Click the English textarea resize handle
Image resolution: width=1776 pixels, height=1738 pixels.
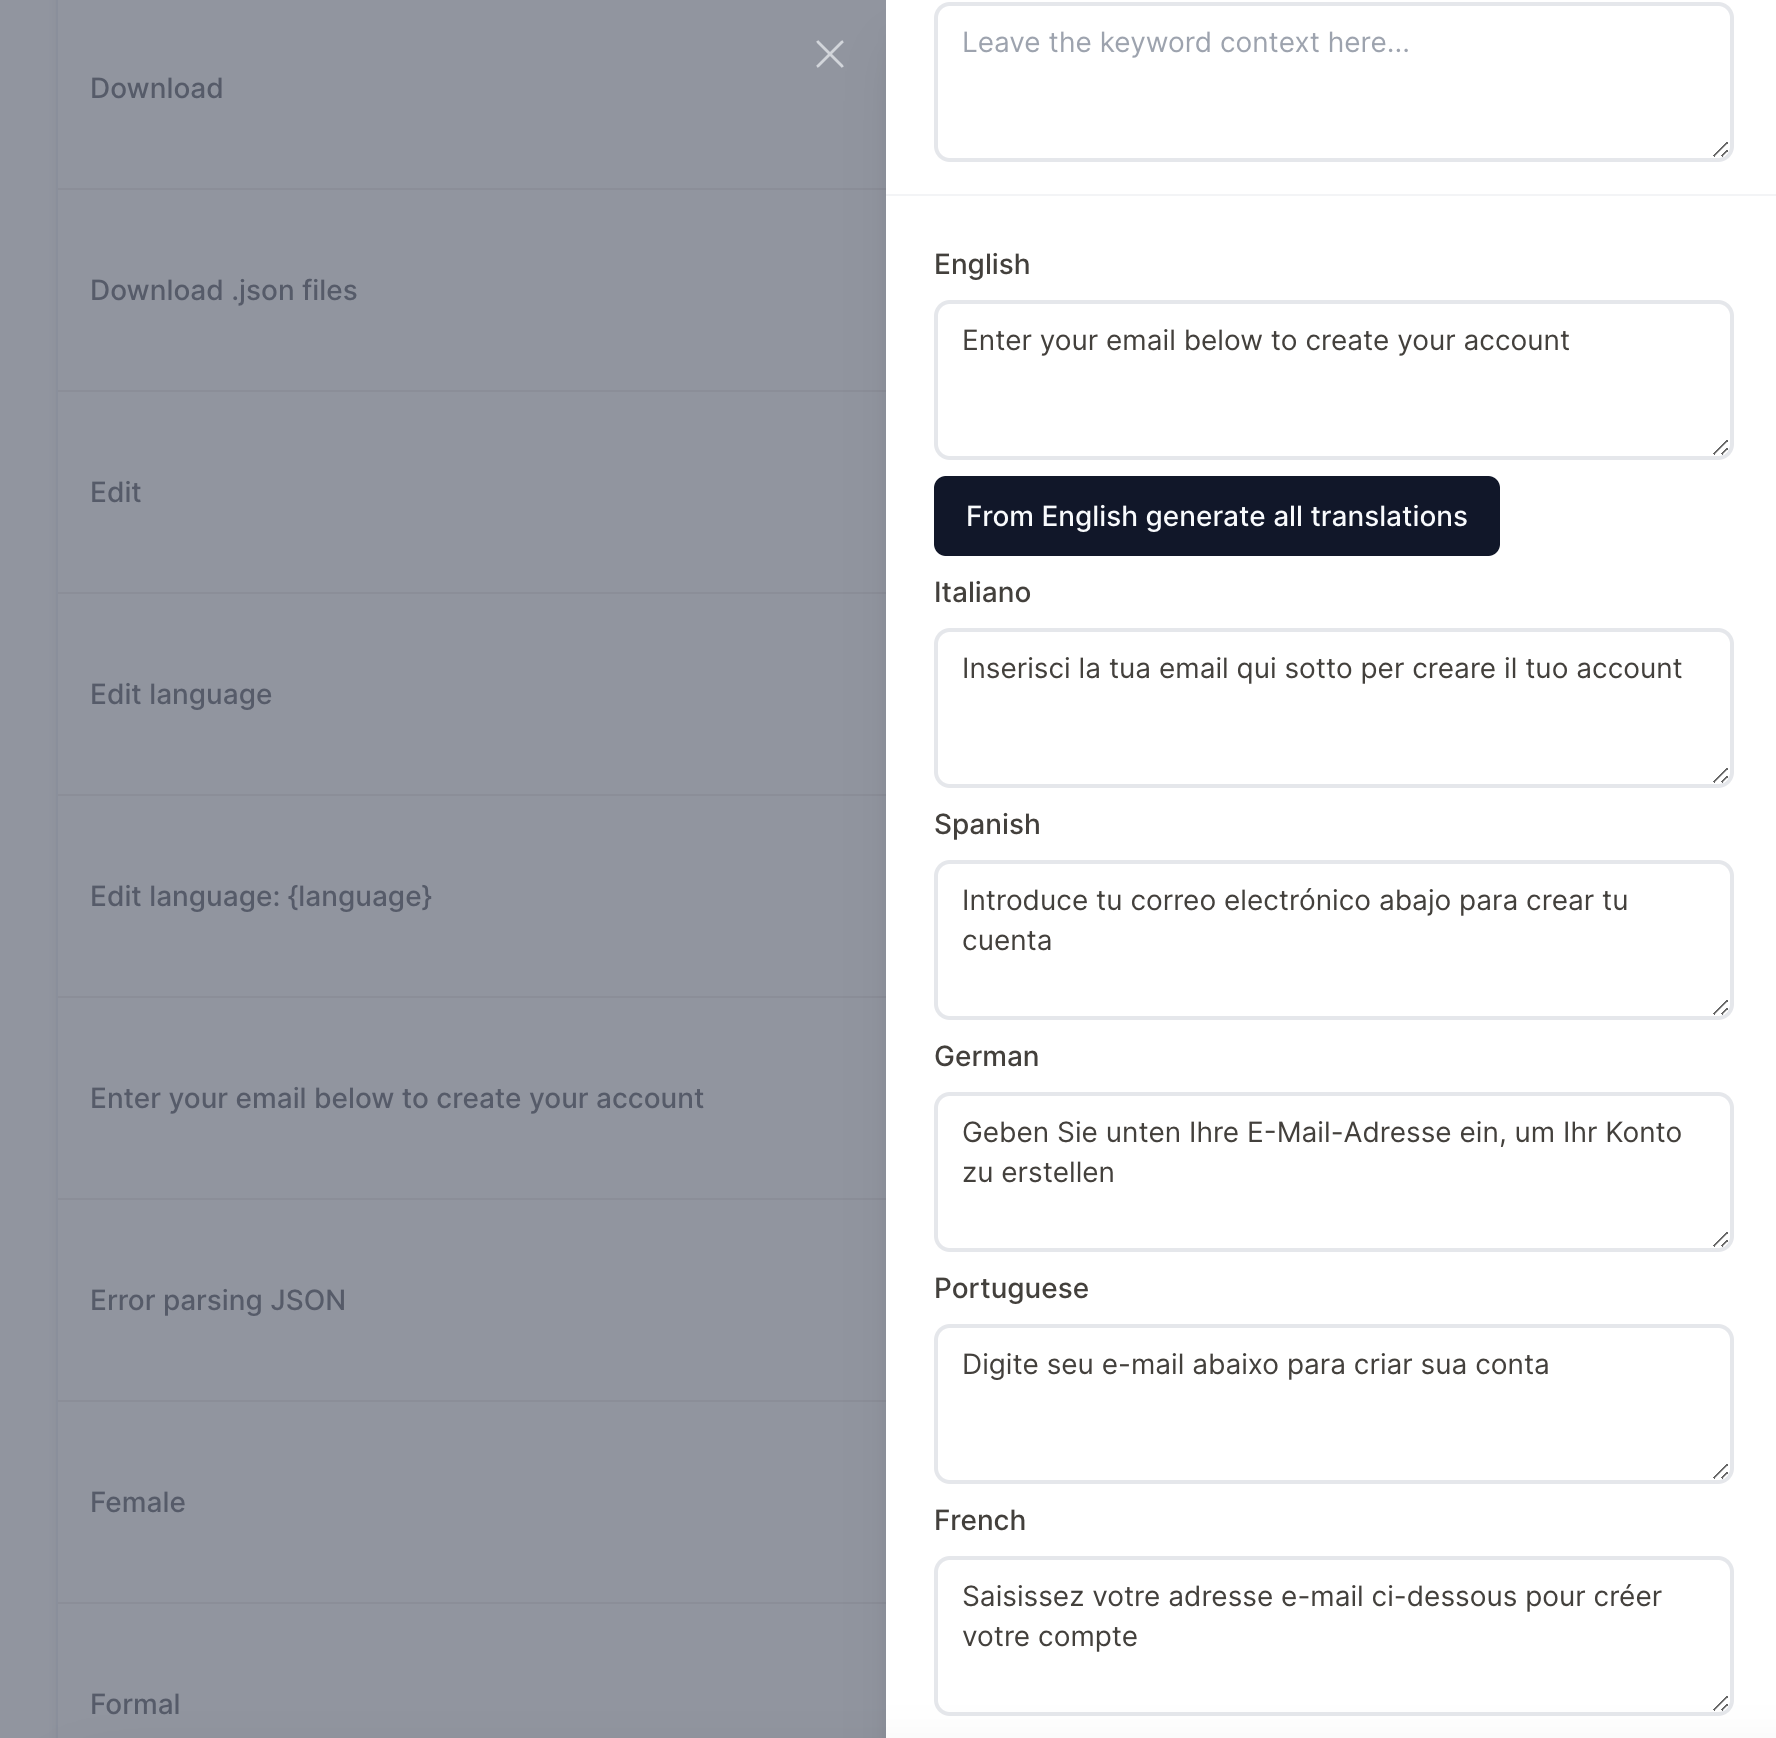(1720, 447)
